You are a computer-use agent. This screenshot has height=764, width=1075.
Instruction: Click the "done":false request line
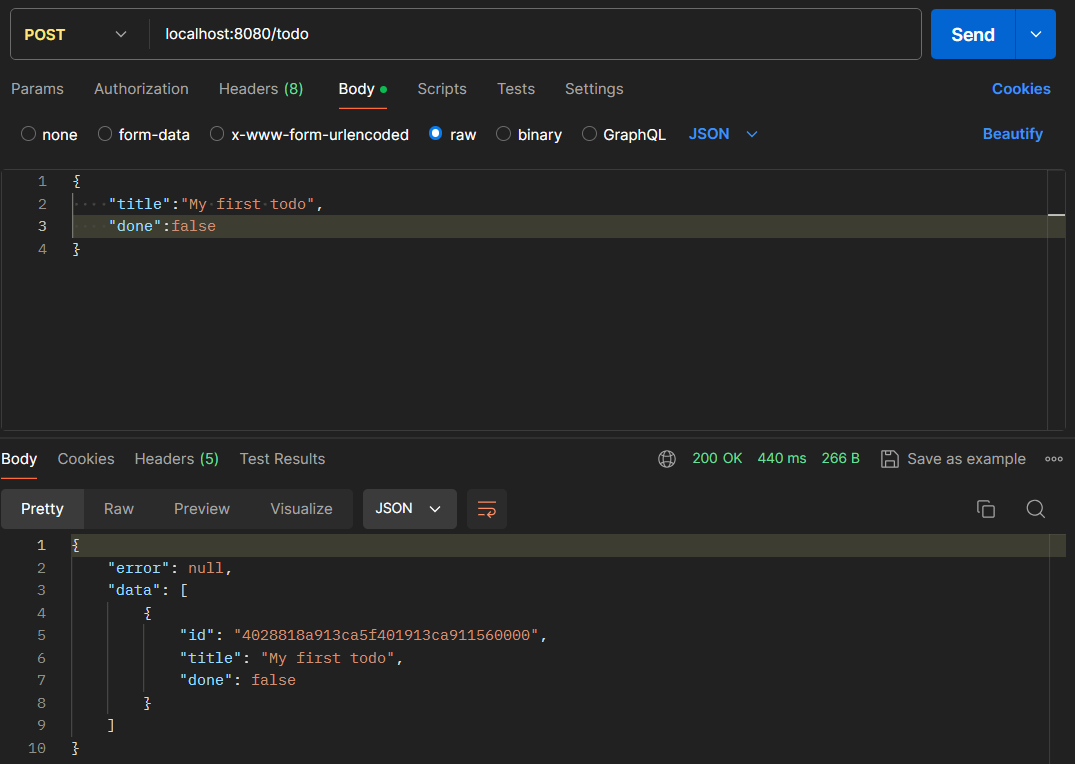[x=162, y=226]
